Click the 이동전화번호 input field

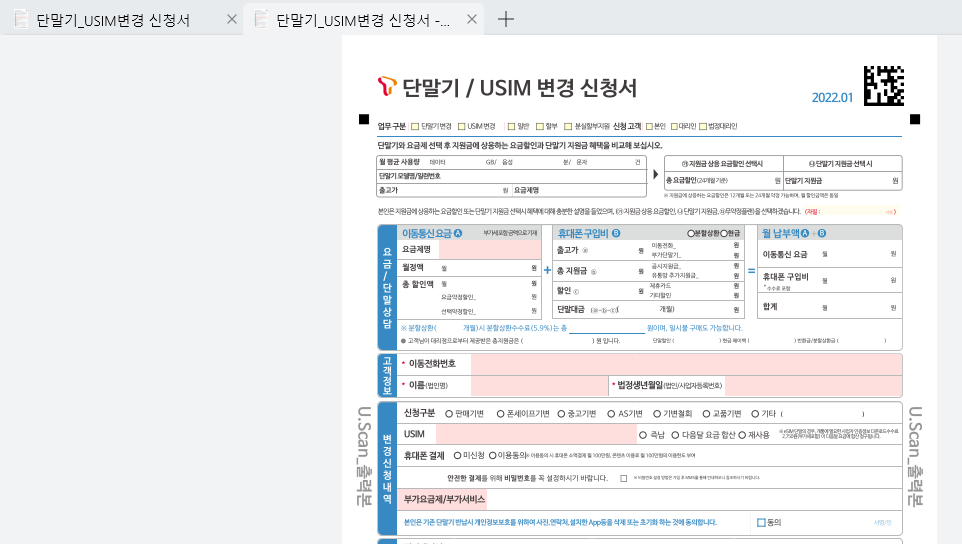(x=687, y=364)
